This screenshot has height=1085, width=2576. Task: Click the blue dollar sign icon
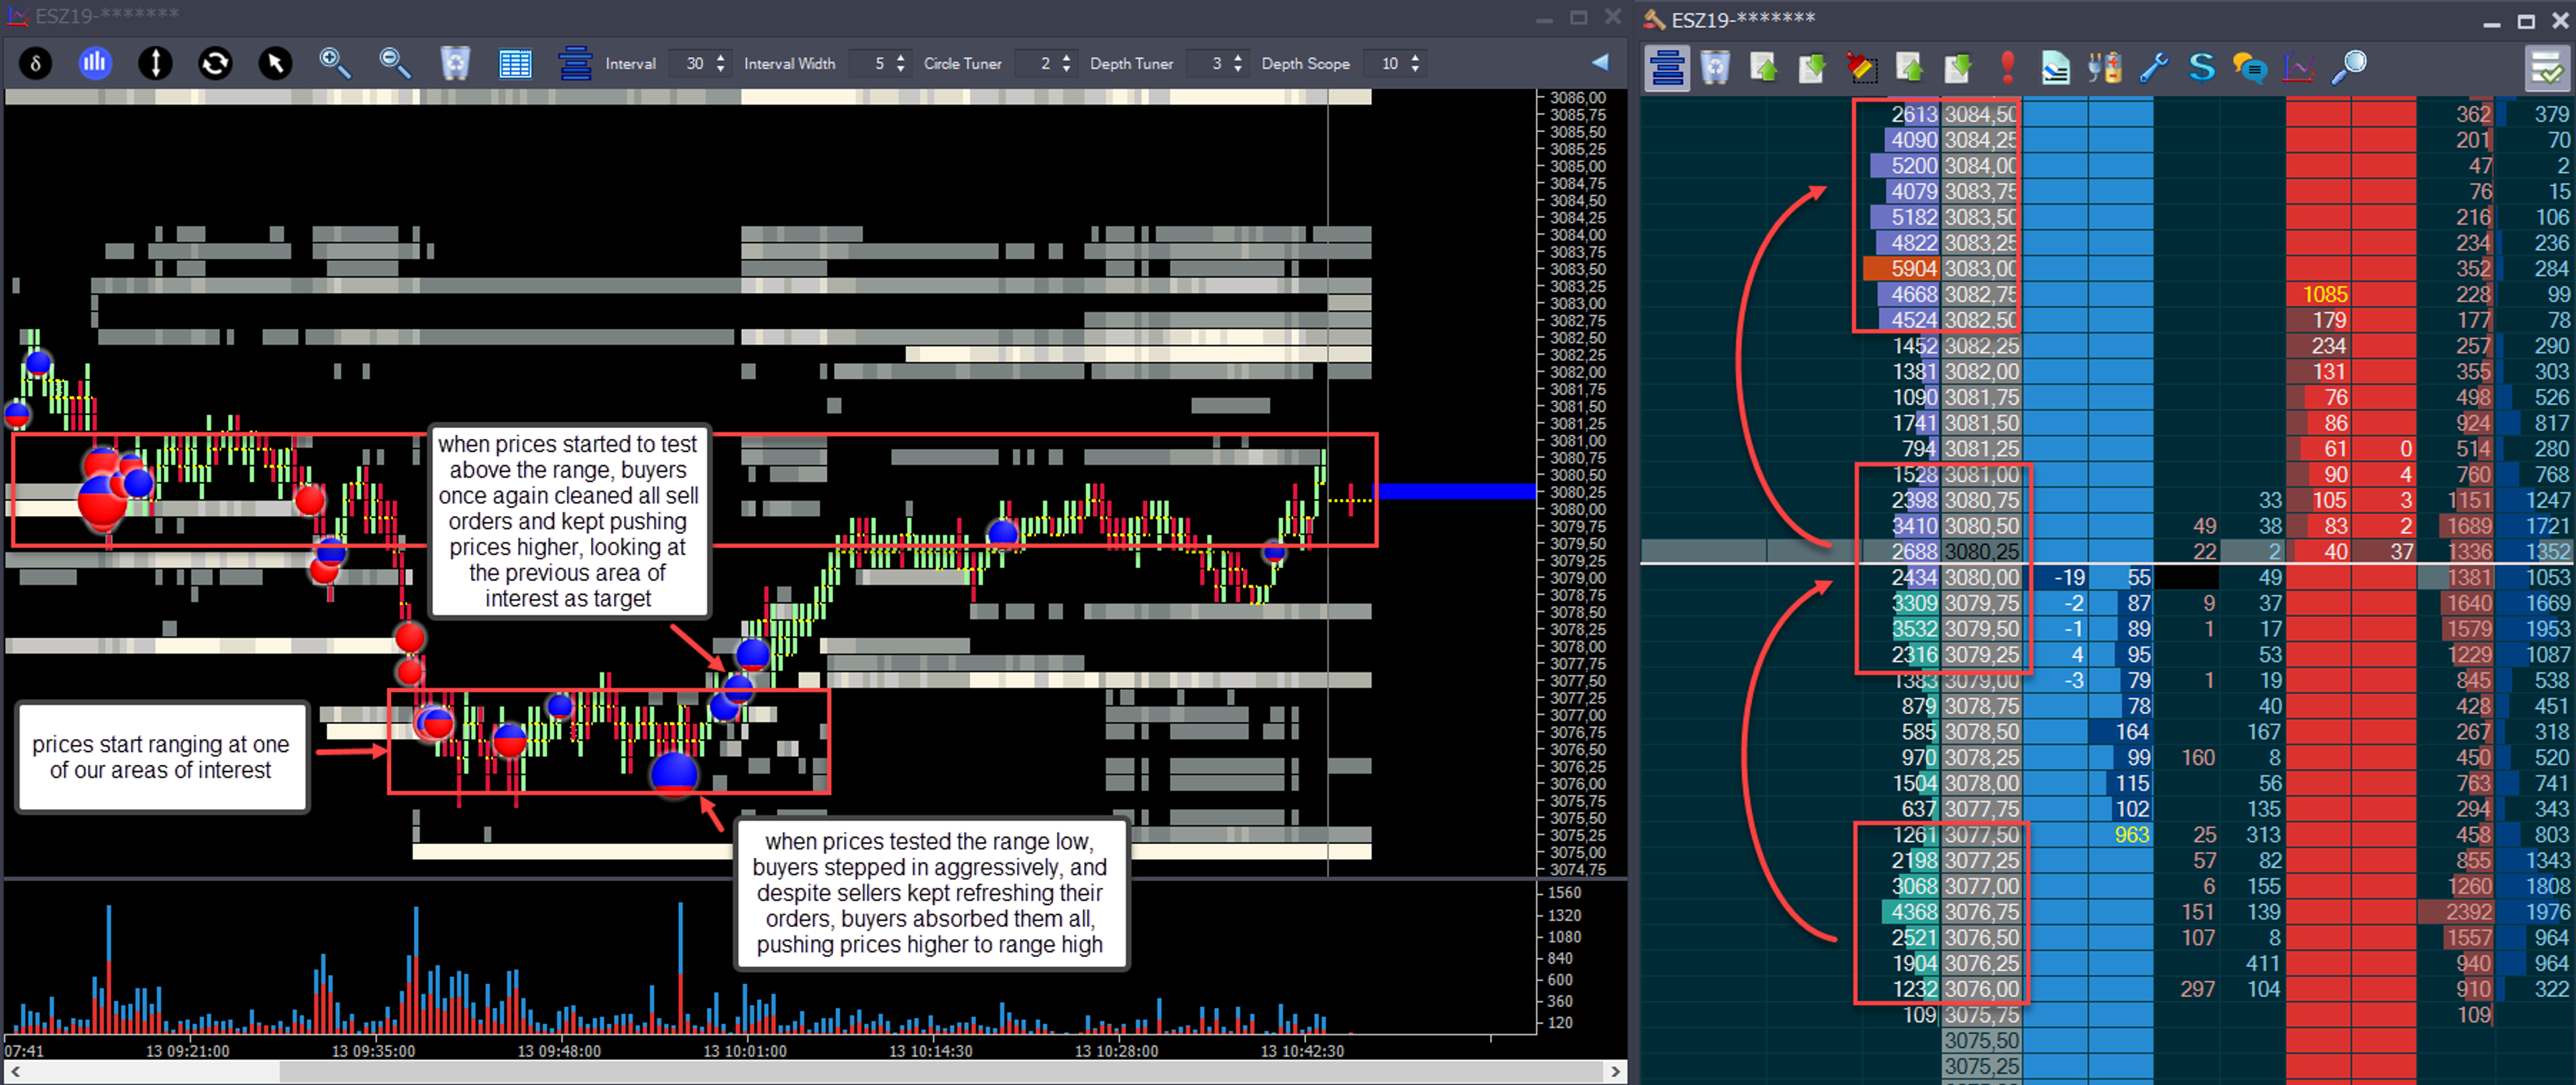pos(2201,68)
